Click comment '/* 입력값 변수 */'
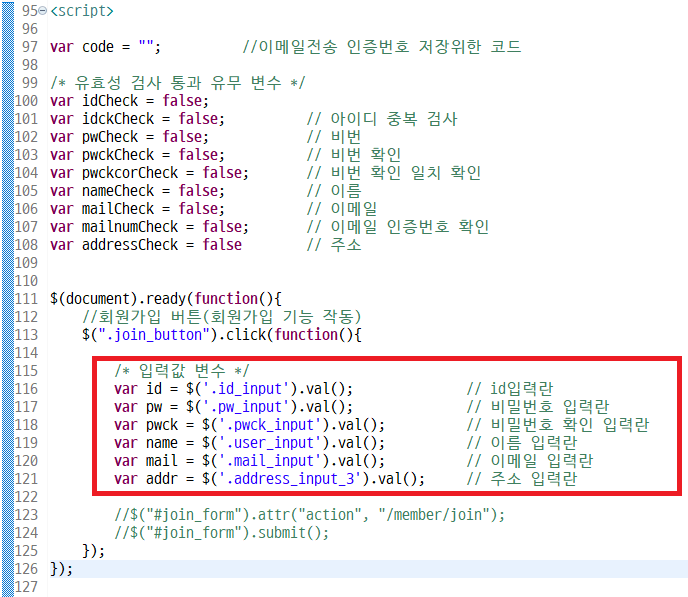Screen dimensions: 688x597 click(182, 370)
